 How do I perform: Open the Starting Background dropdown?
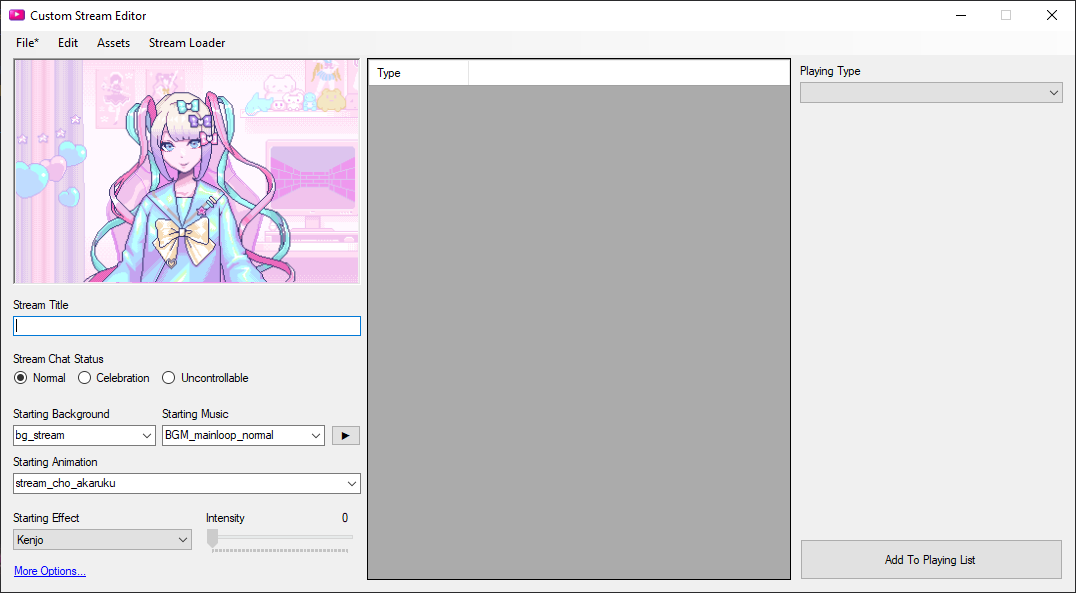click(148, 435)
